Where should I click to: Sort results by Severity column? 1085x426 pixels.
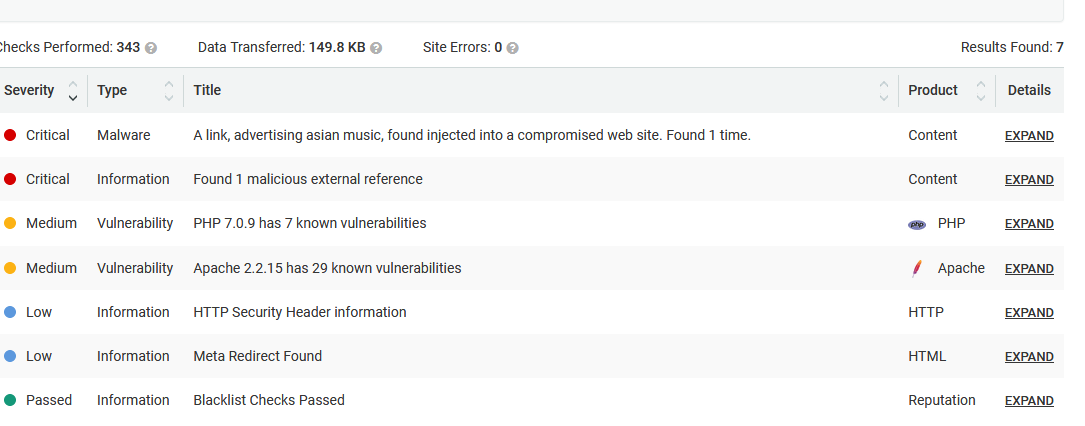click(x=72, y=91)
